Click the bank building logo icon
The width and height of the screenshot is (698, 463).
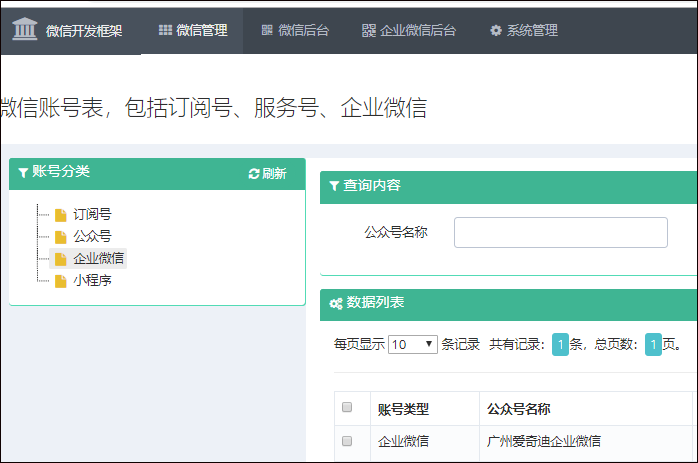(24, 29)
